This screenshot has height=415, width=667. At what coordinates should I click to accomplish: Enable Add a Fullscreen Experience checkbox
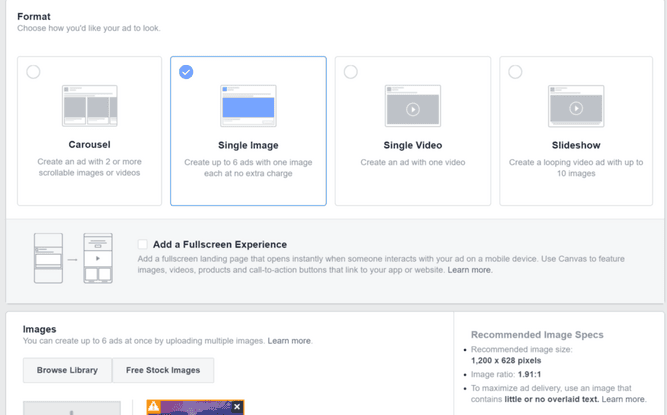(x=143, y=244)
